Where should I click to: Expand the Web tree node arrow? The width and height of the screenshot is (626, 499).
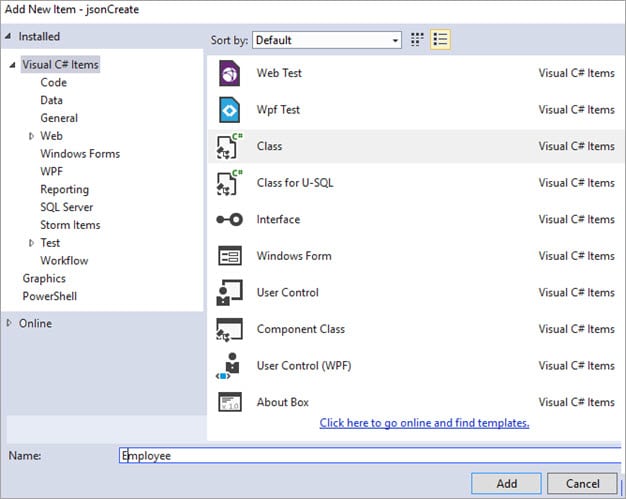point(31,136)
